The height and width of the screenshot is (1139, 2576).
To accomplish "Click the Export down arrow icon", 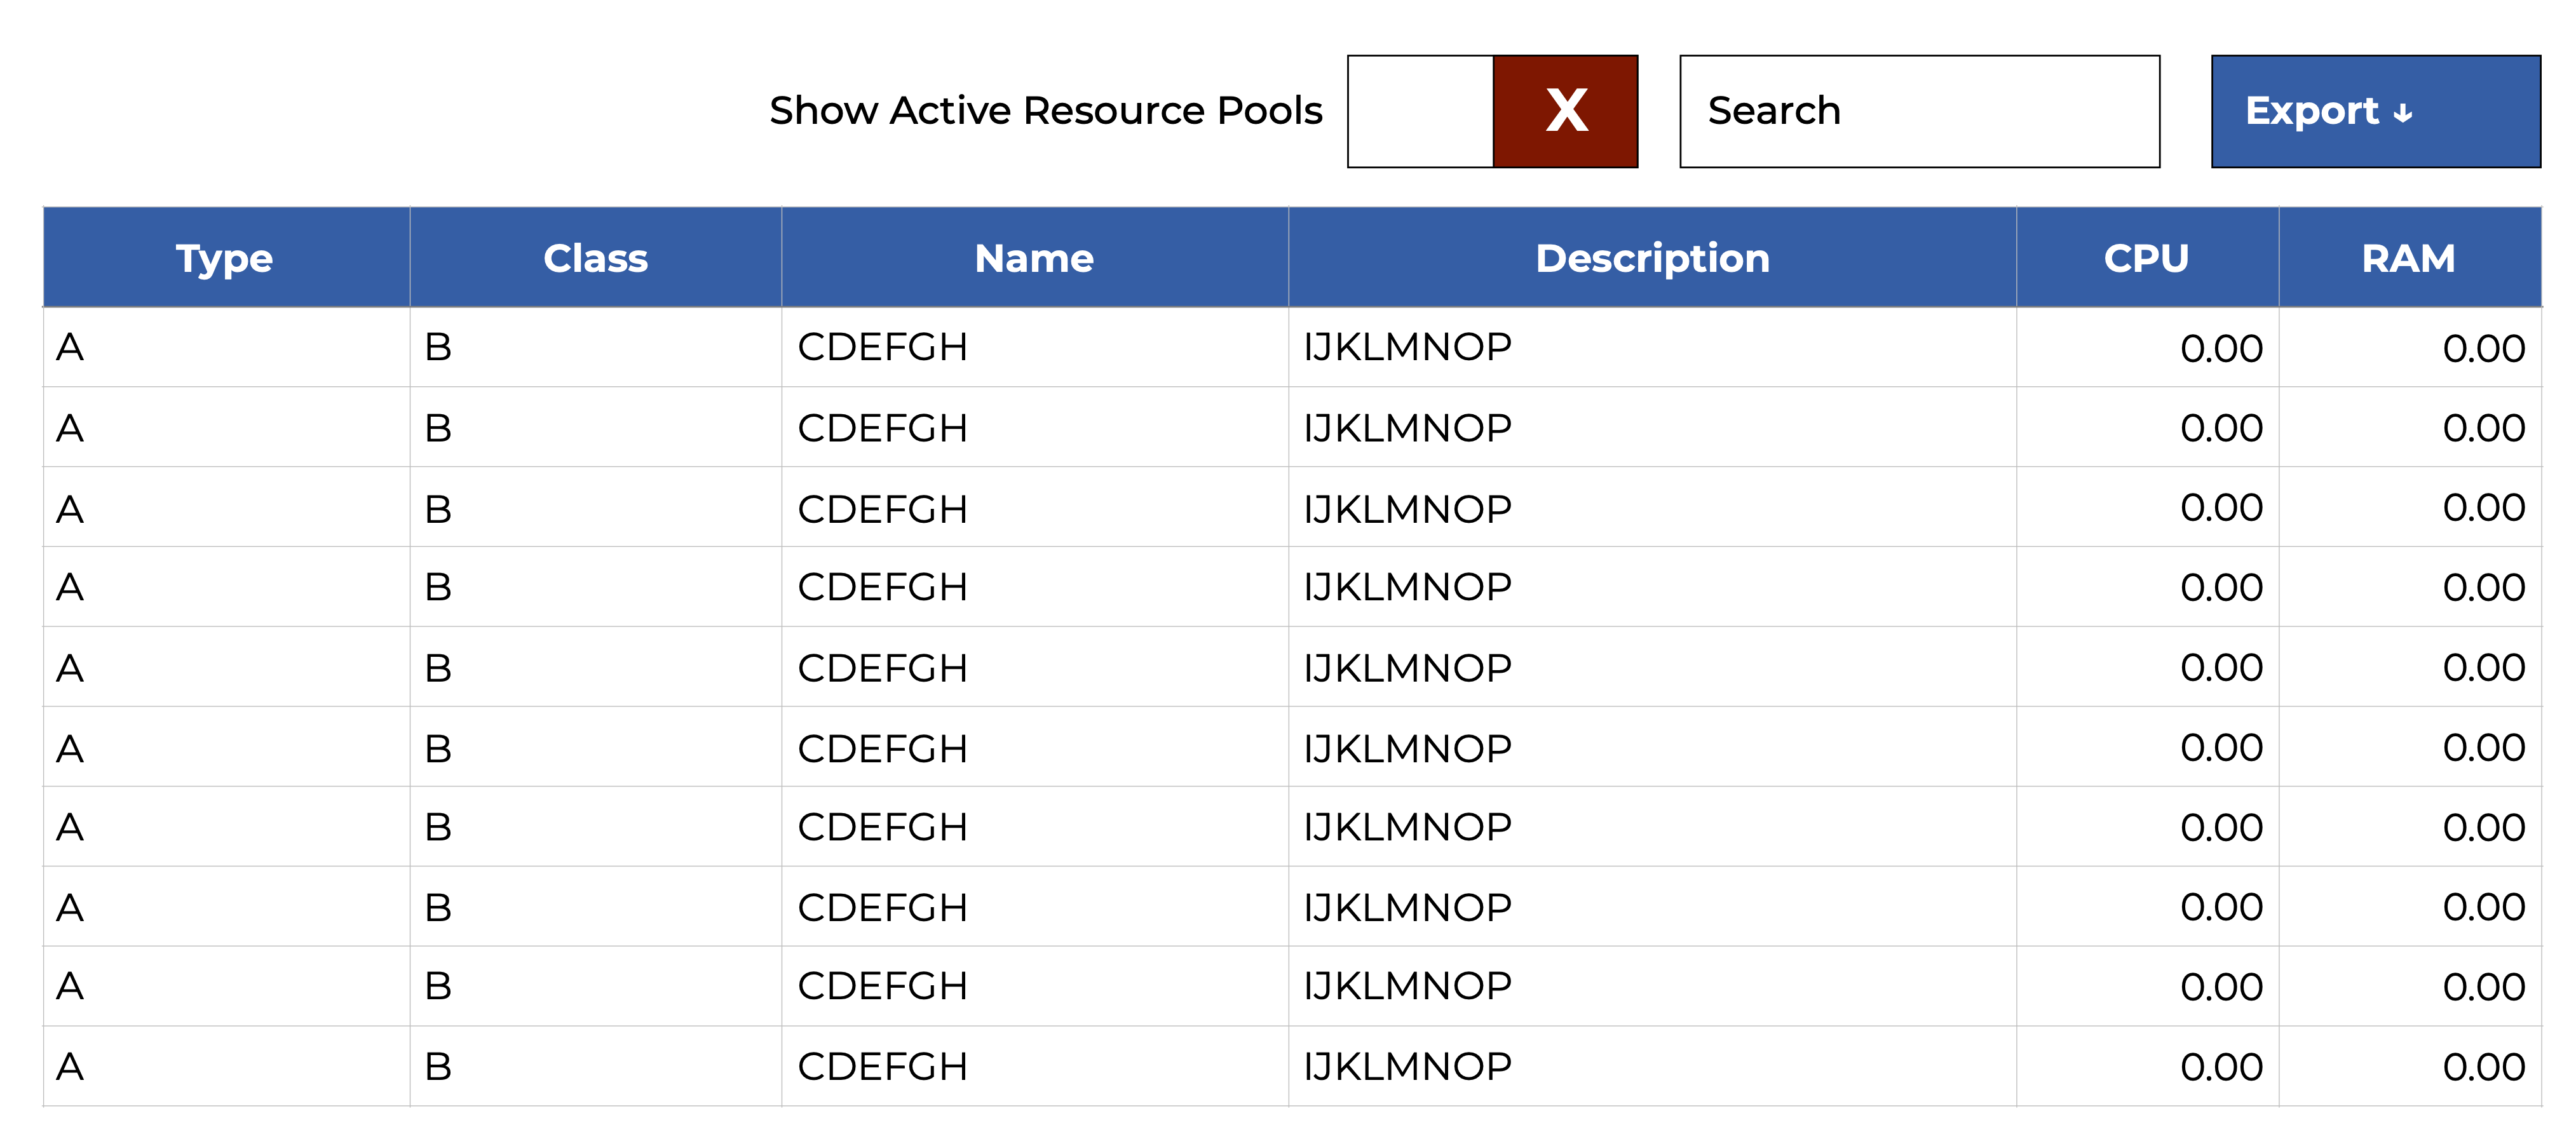I will click(2403, 114).
